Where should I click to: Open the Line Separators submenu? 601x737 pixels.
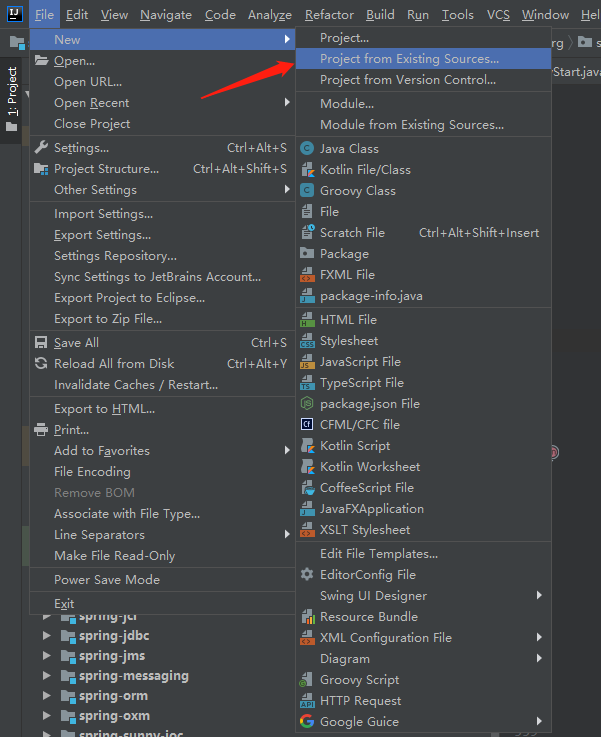pos(162,534)
